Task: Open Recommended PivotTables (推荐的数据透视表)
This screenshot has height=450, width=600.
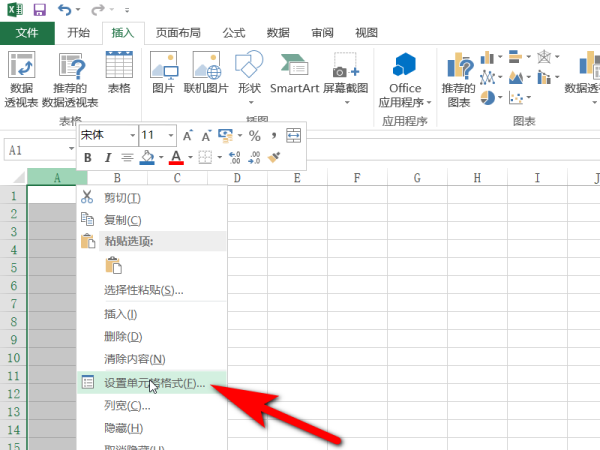Action: [x=70, y=80]
